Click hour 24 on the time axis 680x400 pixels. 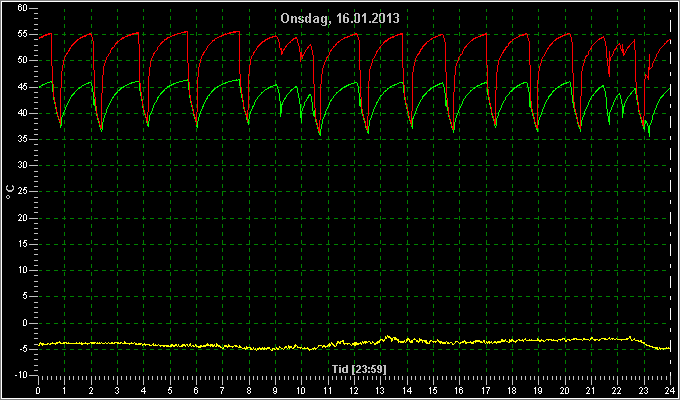tap(670, 390)
